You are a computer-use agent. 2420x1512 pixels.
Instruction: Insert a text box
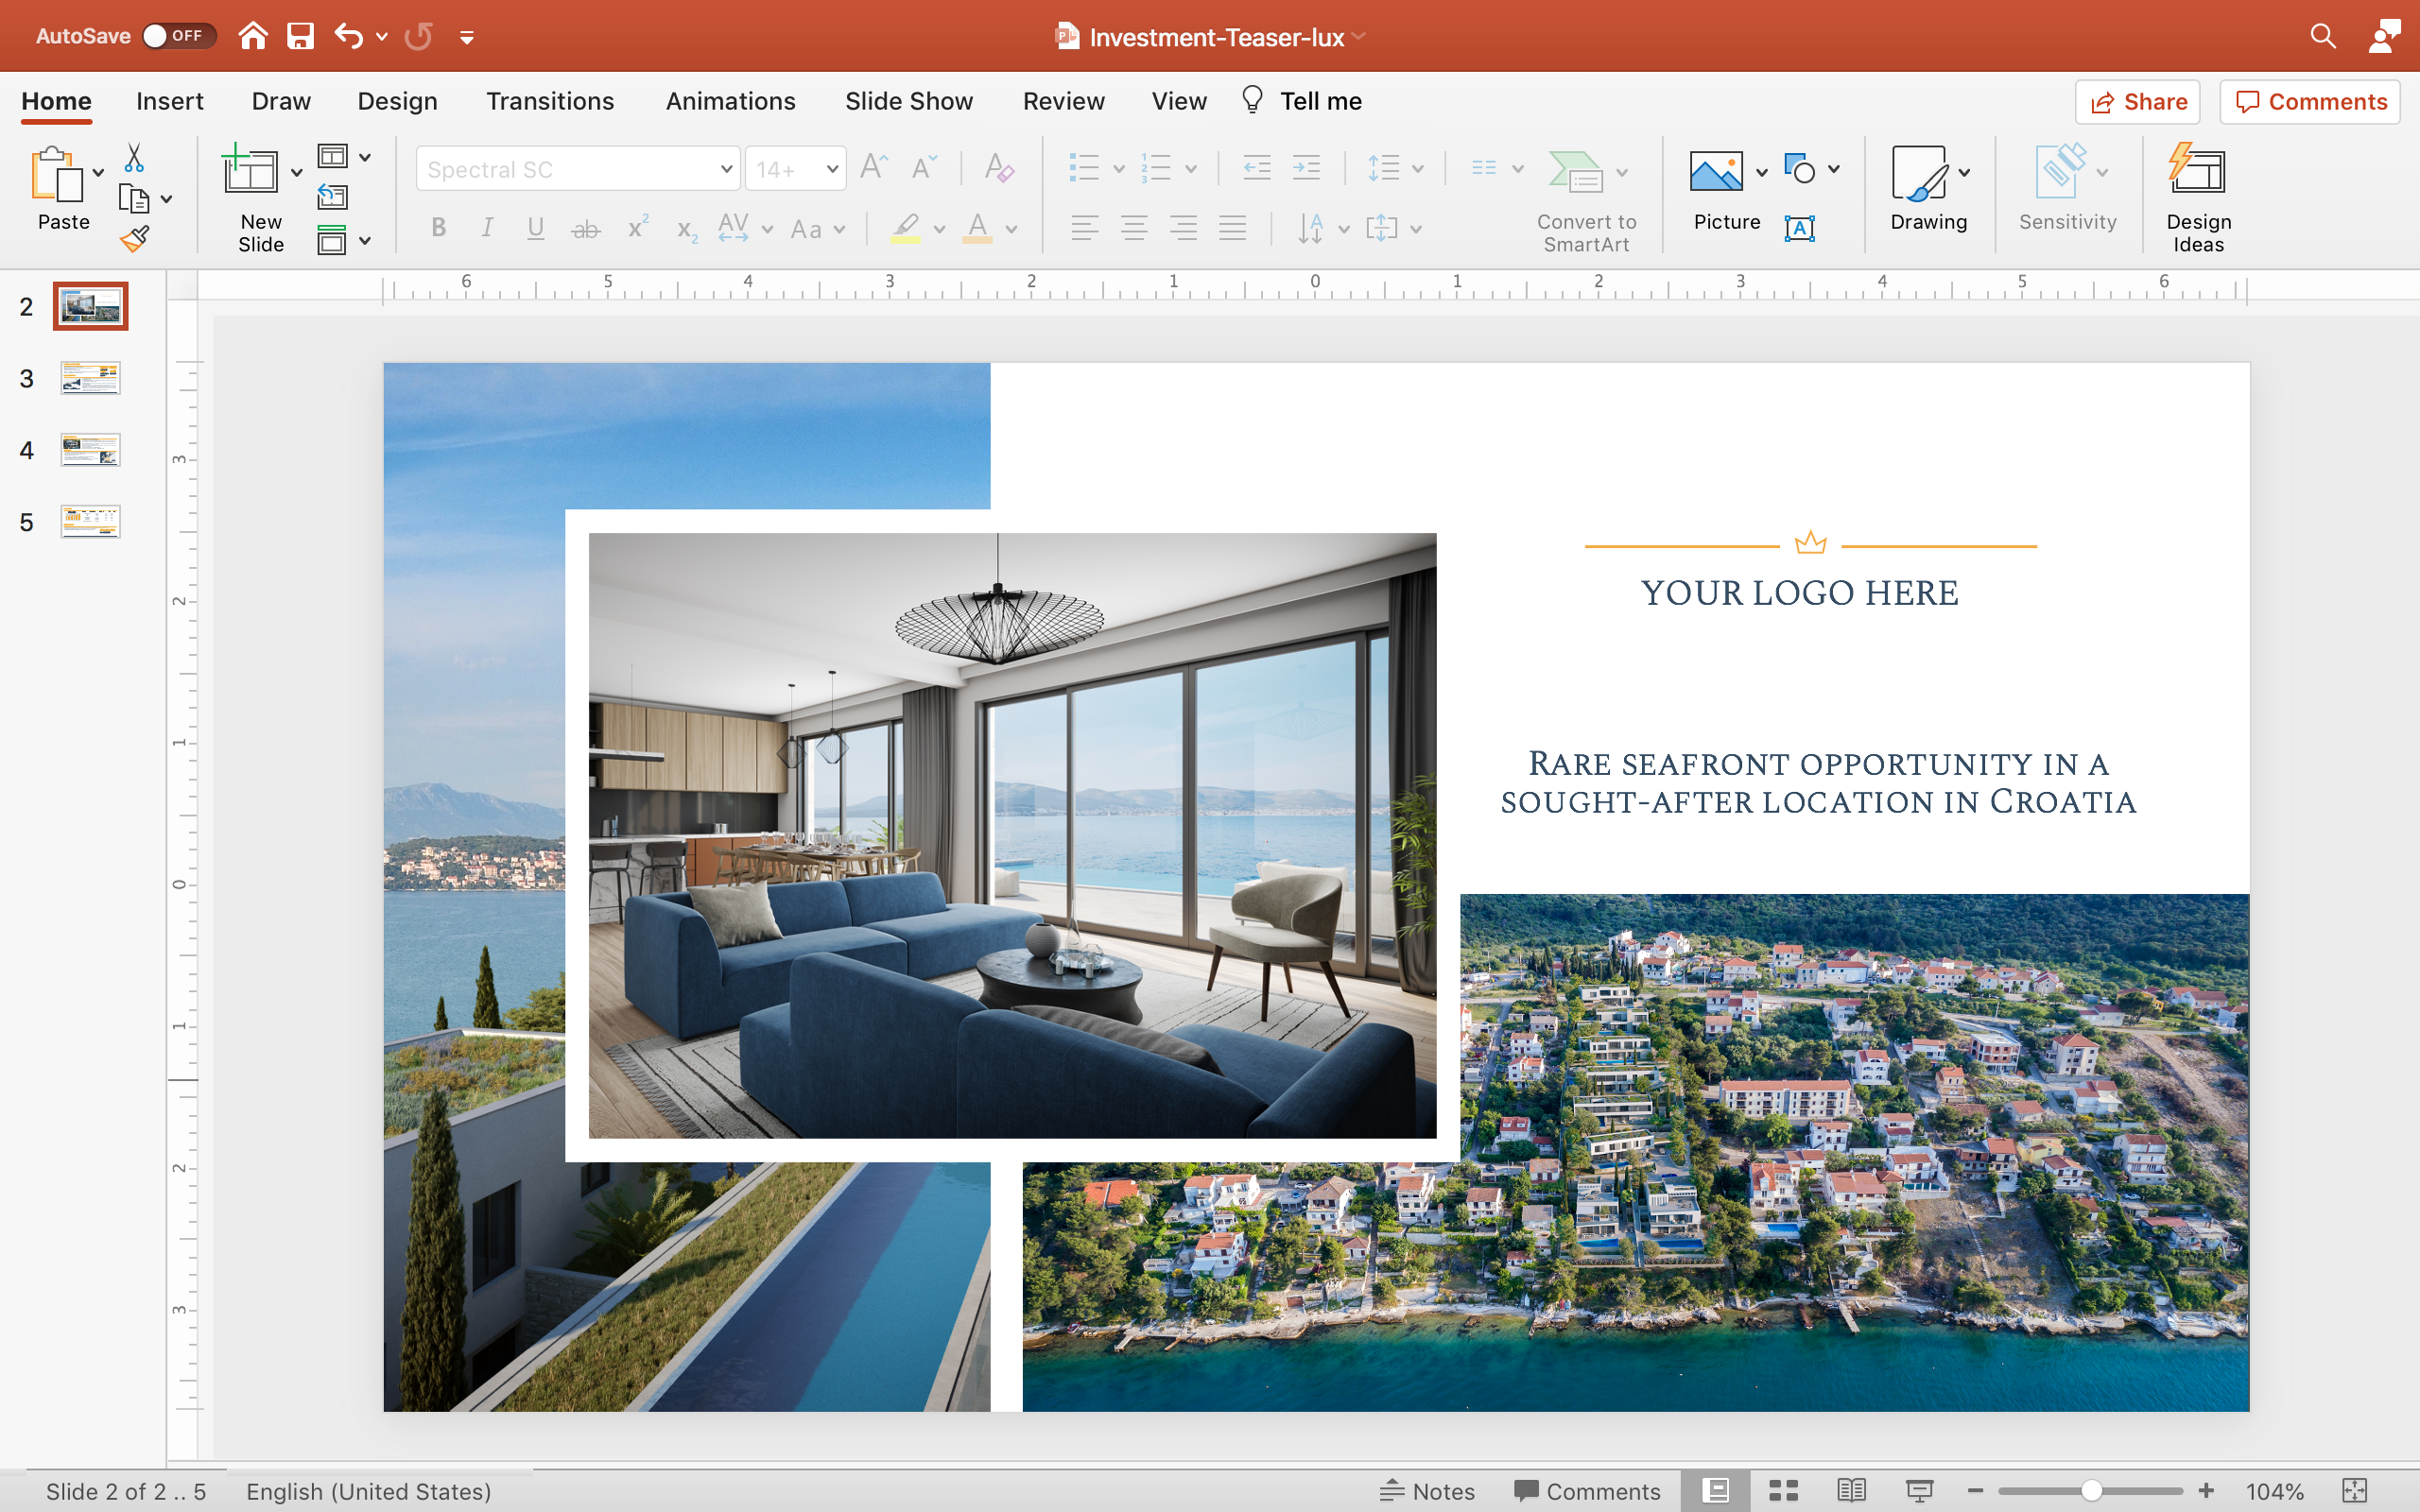1799,228
